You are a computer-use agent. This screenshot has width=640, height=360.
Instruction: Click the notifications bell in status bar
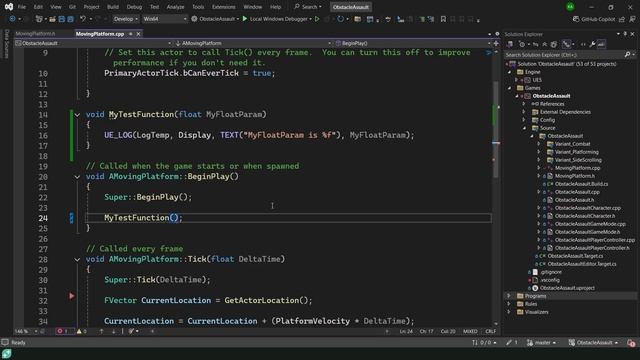tap(631, 342)
